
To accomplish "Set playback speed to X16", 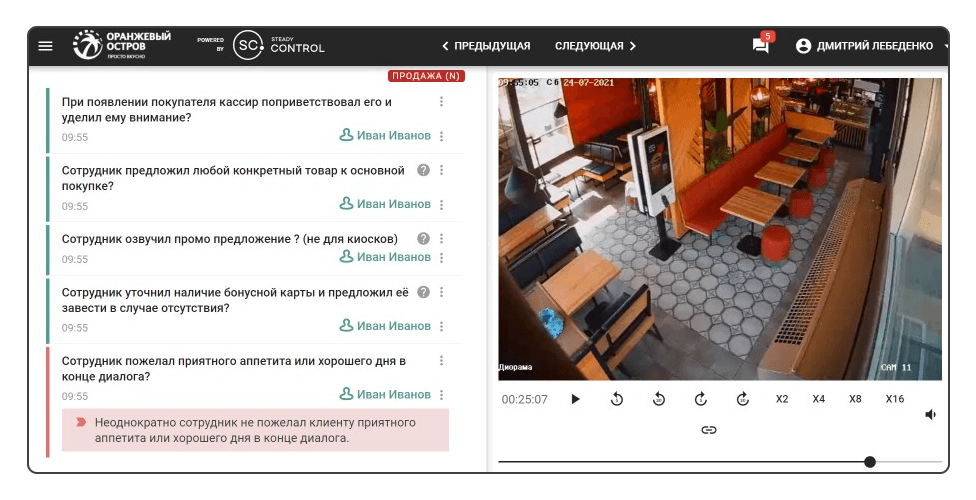I will coord(894,399).
